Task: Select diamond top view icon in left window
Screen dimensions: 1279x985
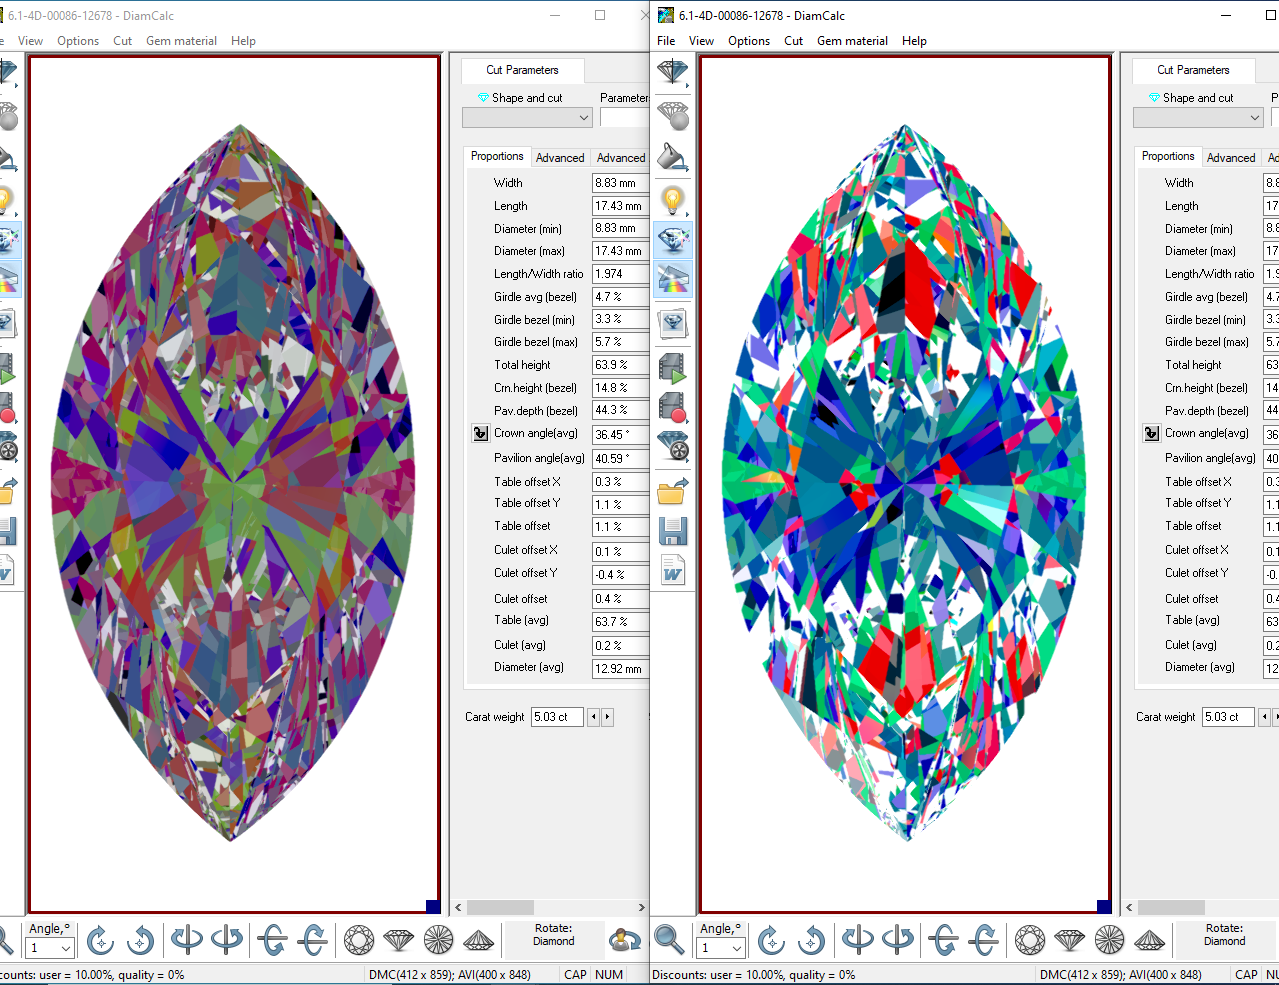Action: (359, 940)
